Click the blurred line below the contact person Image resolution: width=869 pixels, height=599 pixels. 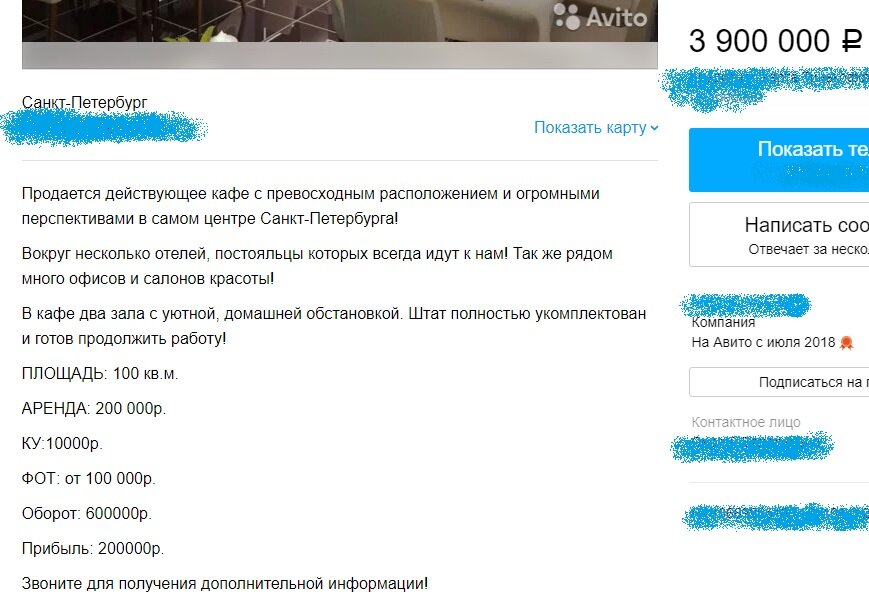pos(775,516)
